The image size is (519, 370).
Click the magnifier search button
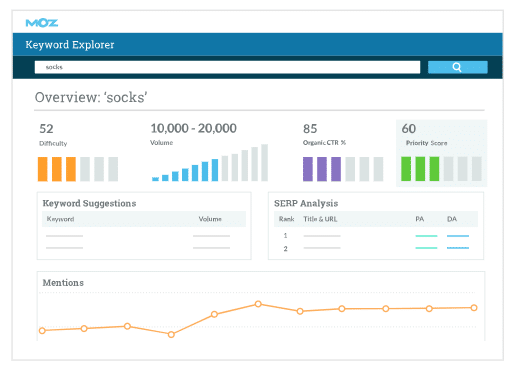pos(457,67)
